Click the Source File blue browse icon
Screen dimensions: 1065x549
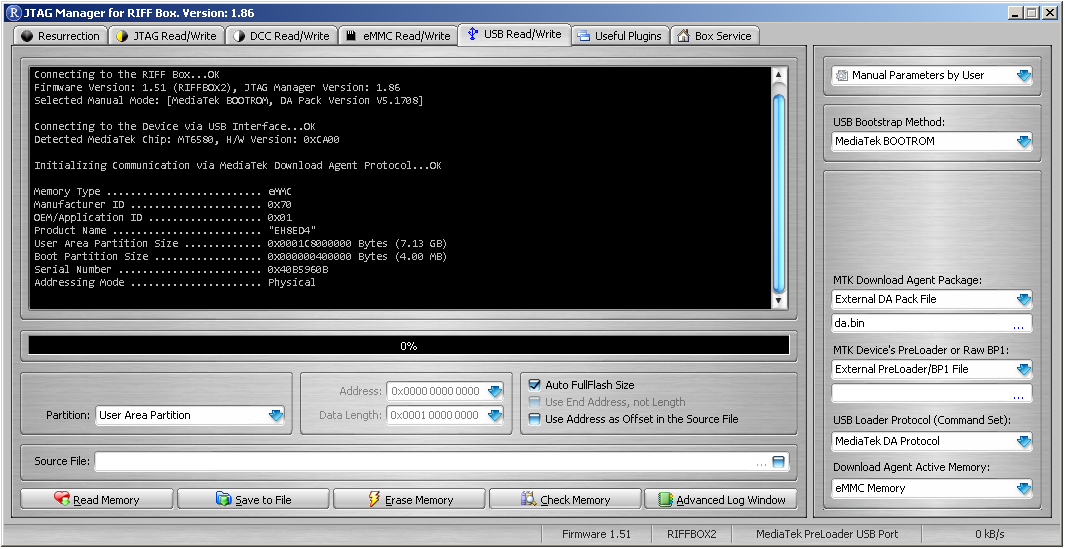(x=778, y=462)
